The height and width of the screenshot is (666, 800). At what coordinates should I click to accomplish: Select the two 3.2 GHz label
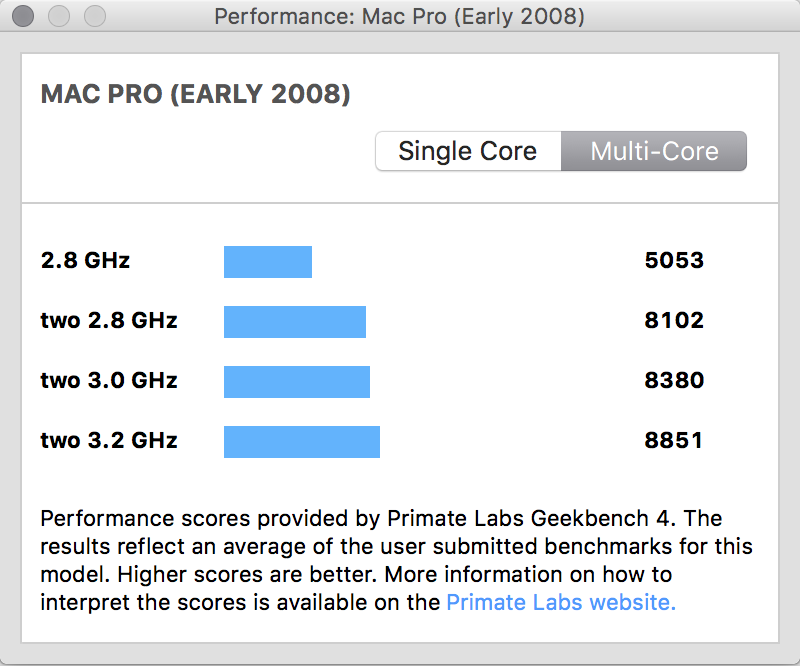click(x=109, y=442)
